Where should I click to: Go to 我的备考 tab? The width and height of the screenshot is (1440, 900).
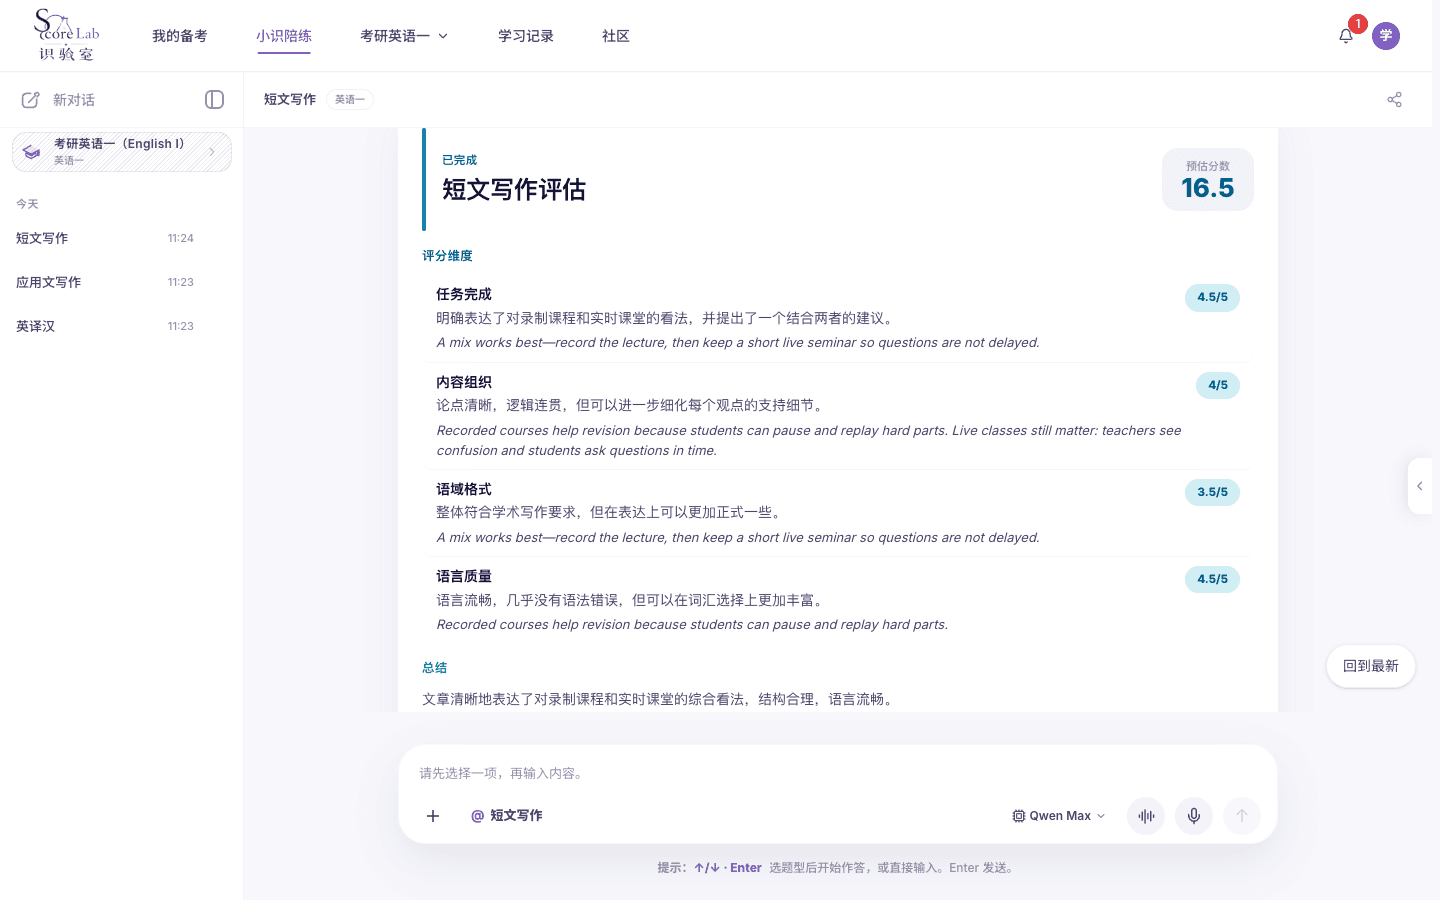(x=180, y=36)
